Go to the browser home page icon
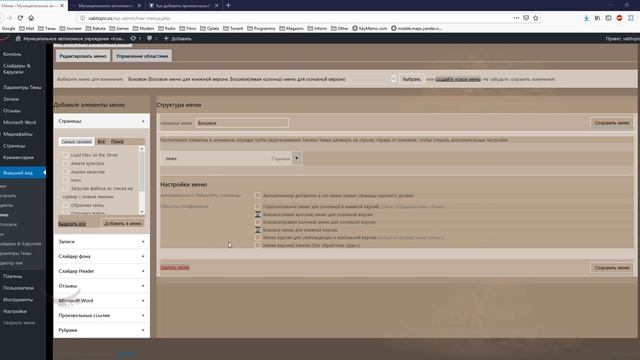The width and height of the screenshot is (640, 360). tap(31, 18)
